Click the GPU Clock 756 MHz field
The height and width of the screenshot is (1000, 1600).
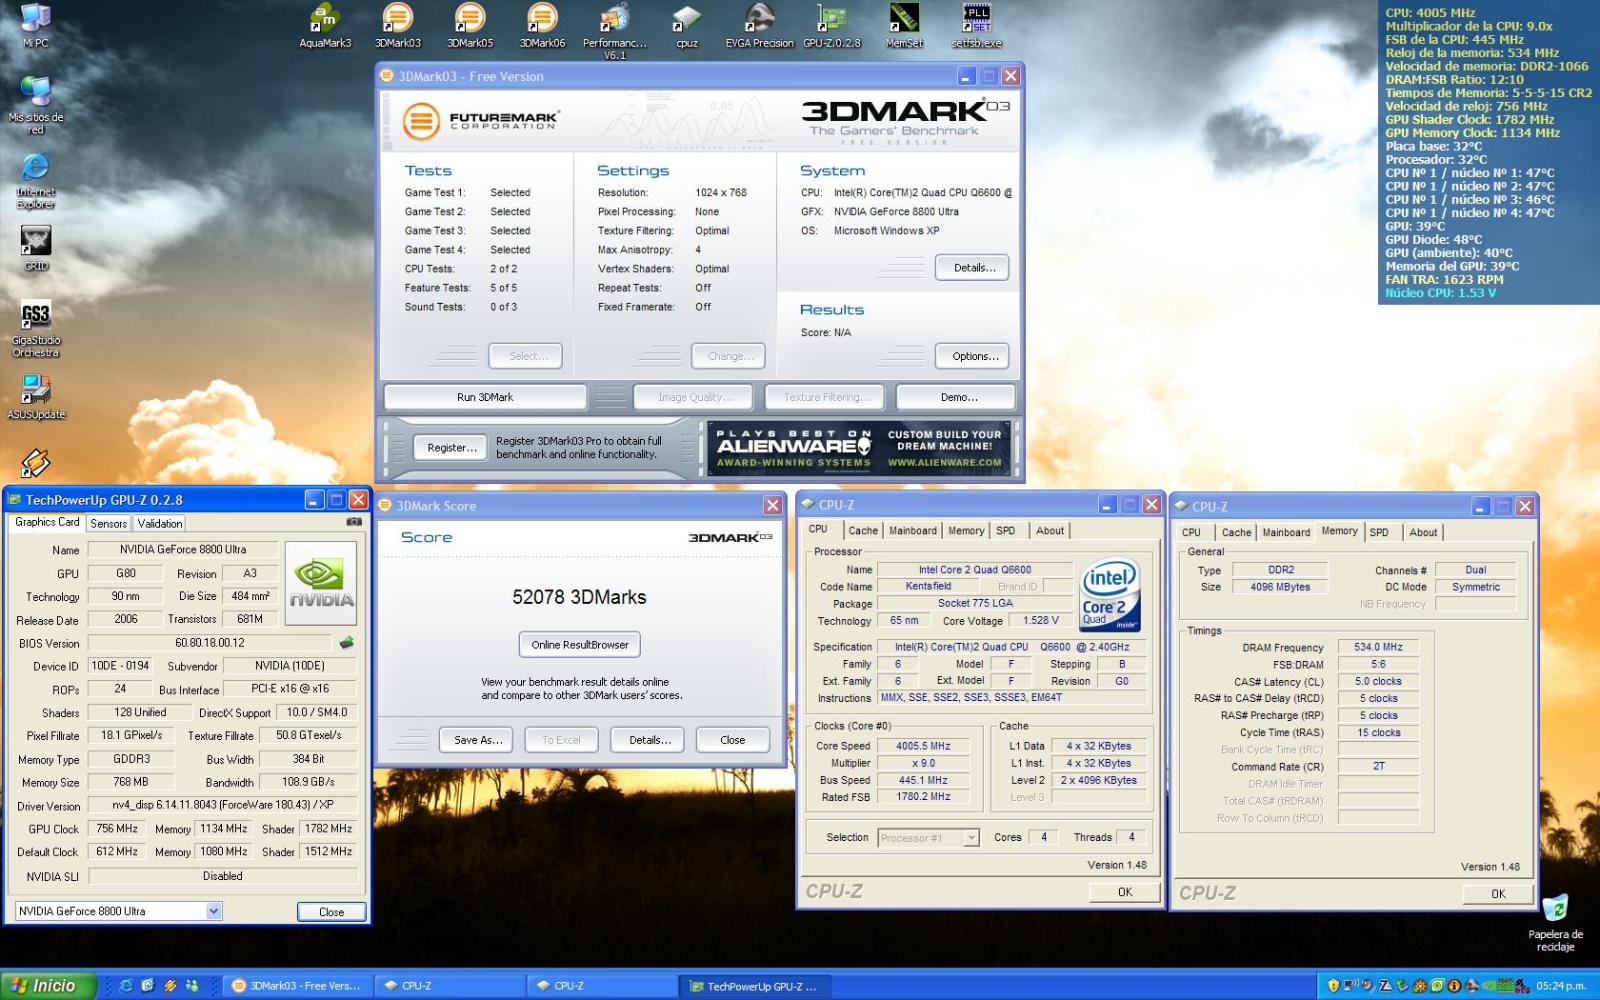pyautogui.click(x=117, y=829)
